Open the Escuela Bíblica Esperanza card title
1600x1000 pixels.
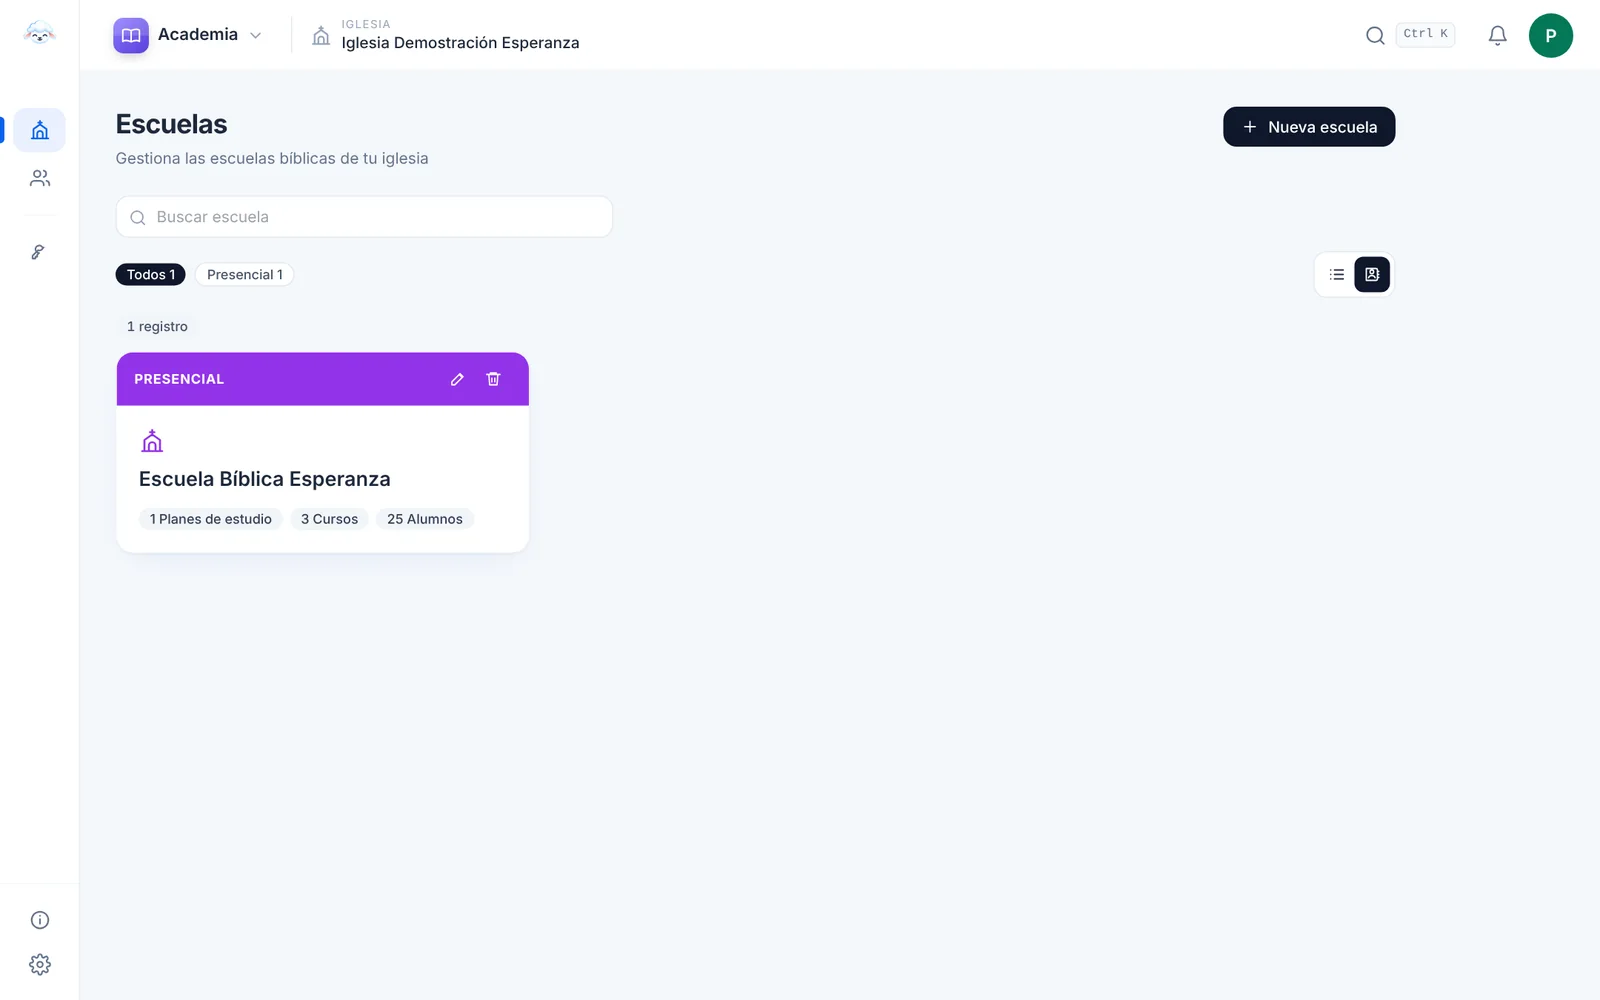(x=264, y=479)
